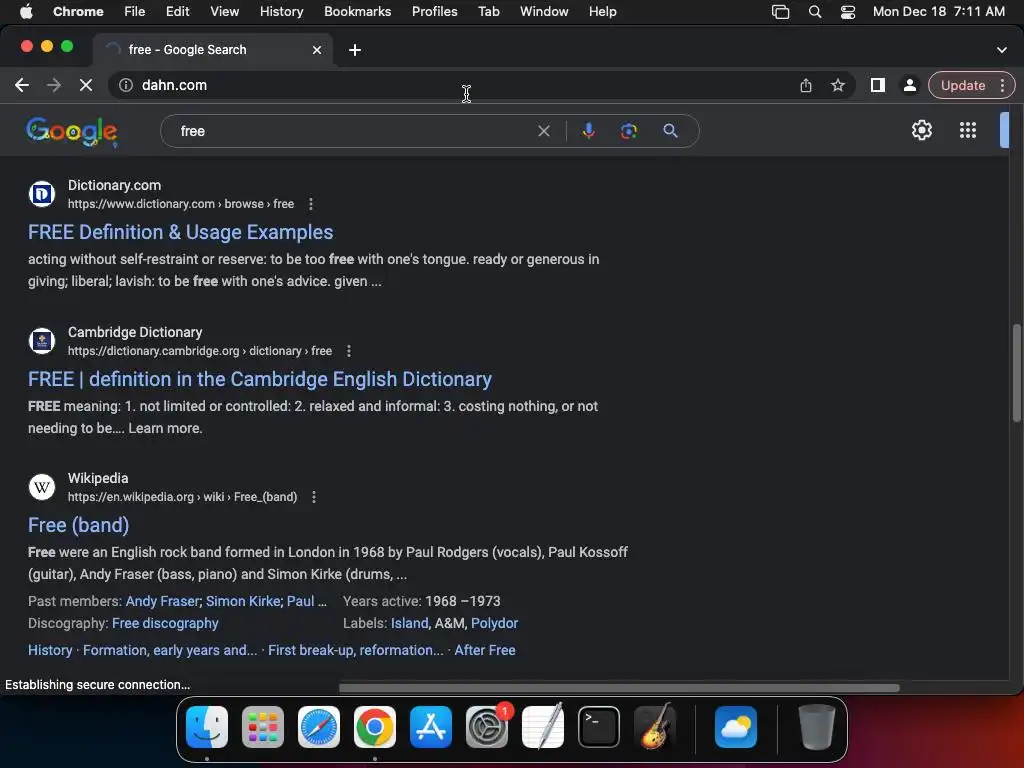1024x768 pixels.
Task: View site information icon for dahn.com
Action: (126, 85)
